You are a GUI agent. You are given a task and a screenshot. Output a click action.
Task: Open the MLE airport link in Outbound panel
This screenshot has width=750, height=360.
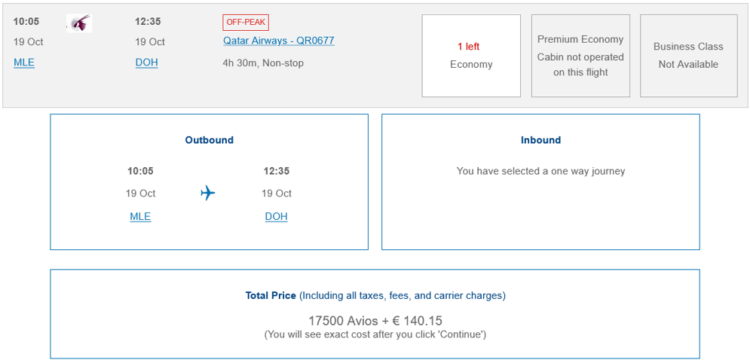[x=140, y=217]
